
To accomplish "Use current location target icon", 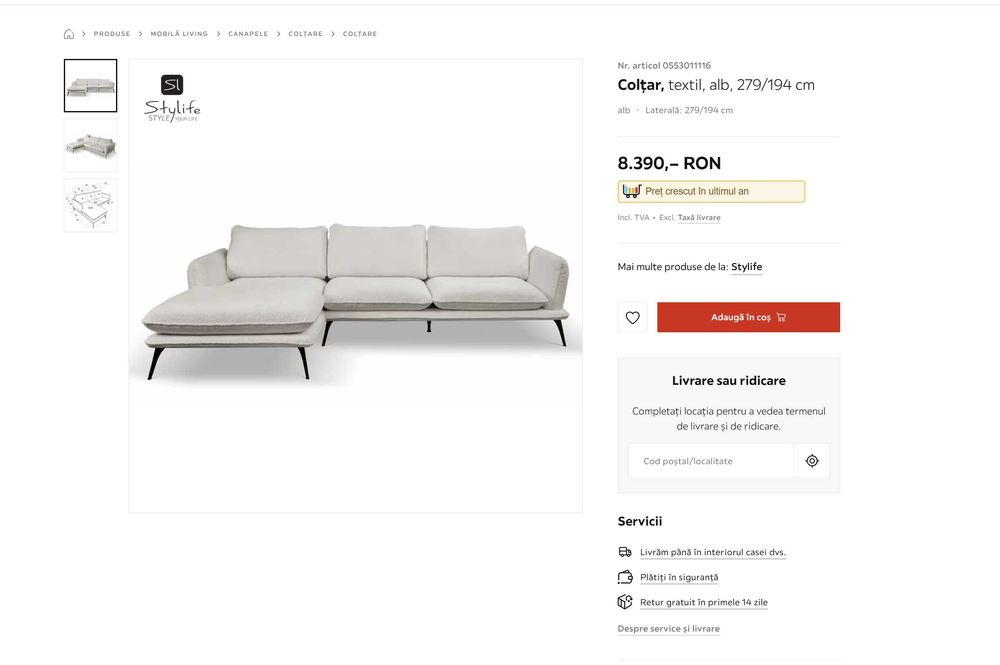I will (x=812, y=461).
